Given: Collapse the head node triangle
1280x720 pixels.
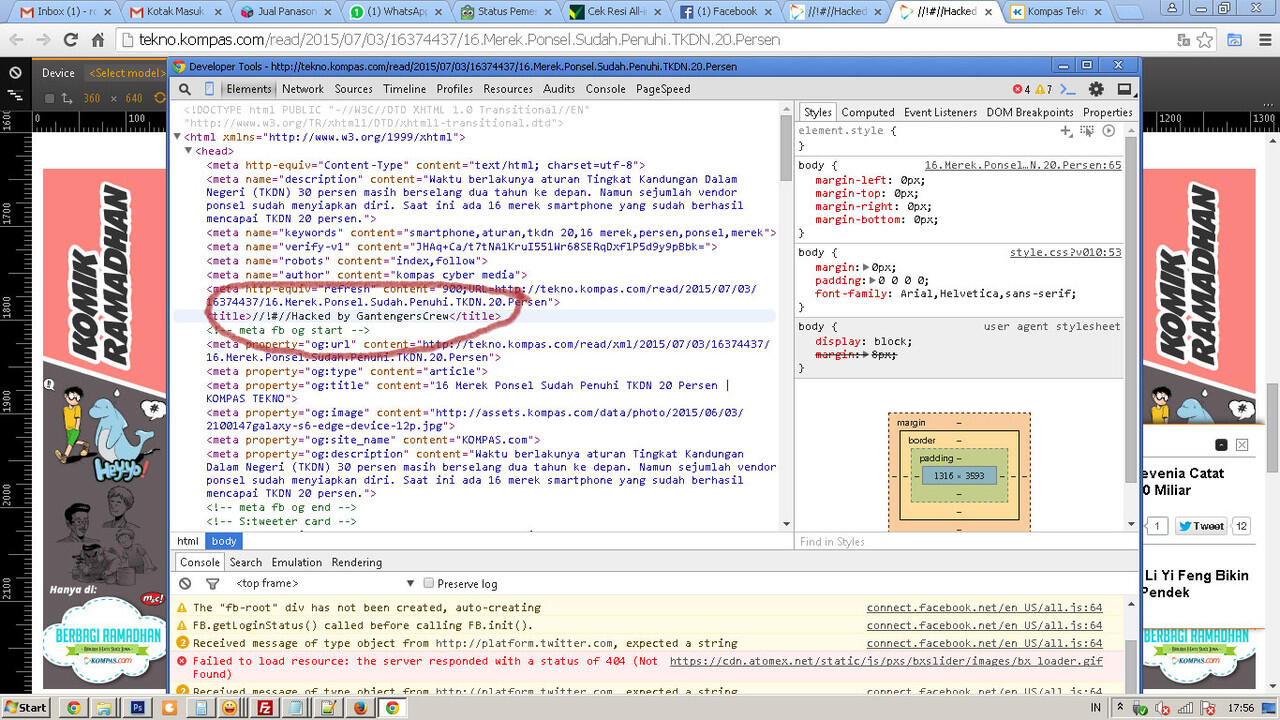Looking at the screenshot, I should pos(187,151).
